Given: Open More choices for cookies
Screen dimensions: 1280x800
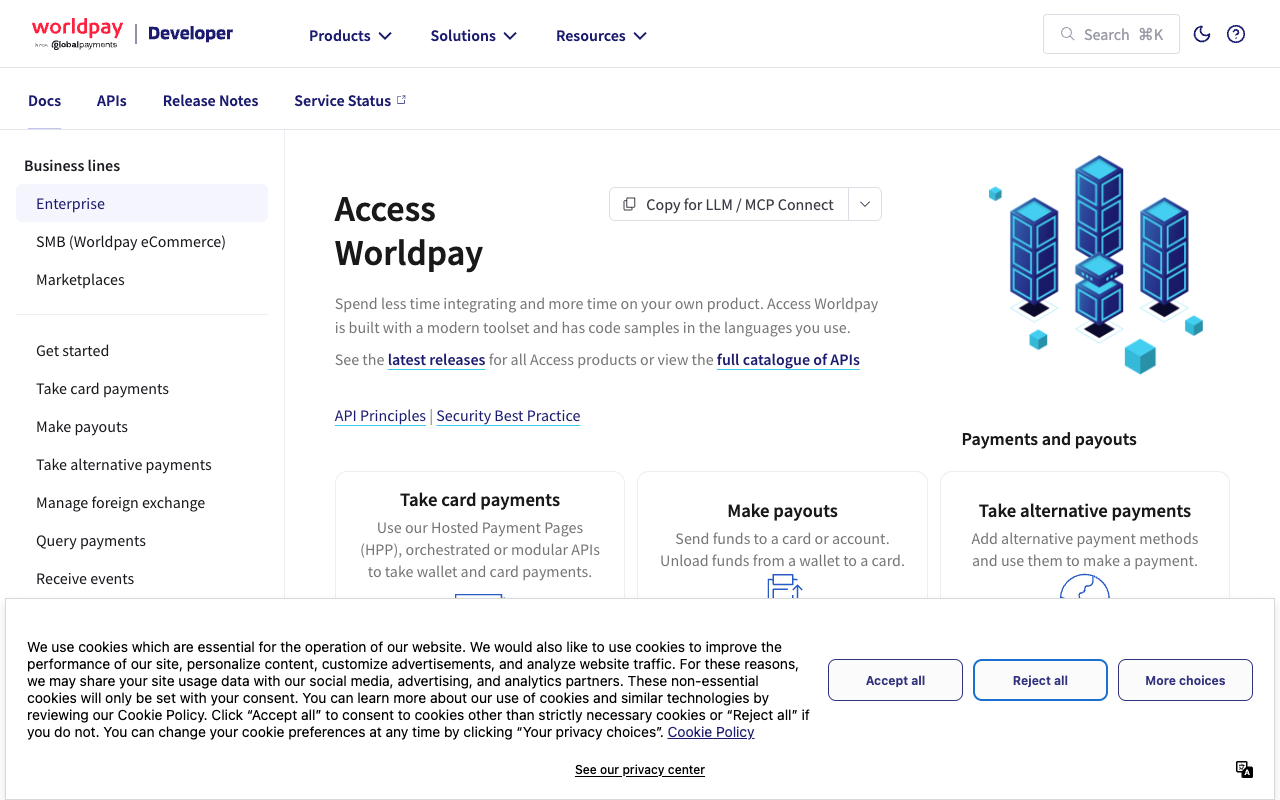Looking at the screenshot, I should 1185,680.
